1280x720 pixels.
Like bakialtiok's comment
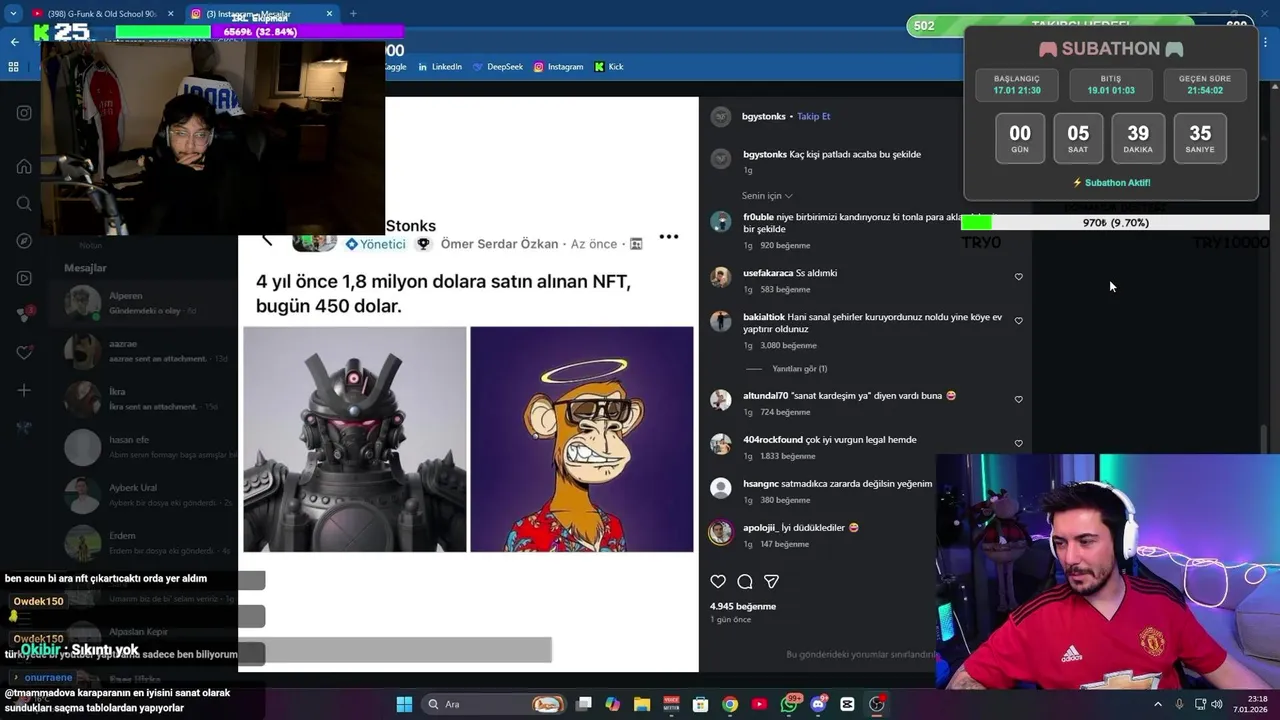pos(1019,321)
